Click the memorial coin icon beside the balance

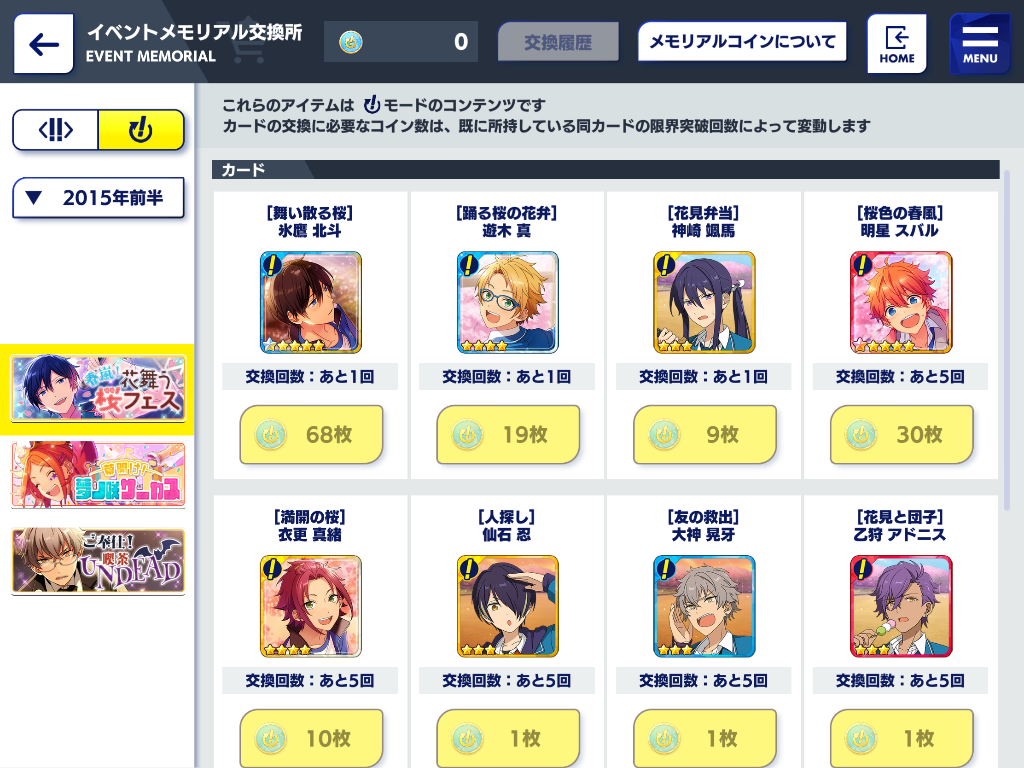(351, 42)
